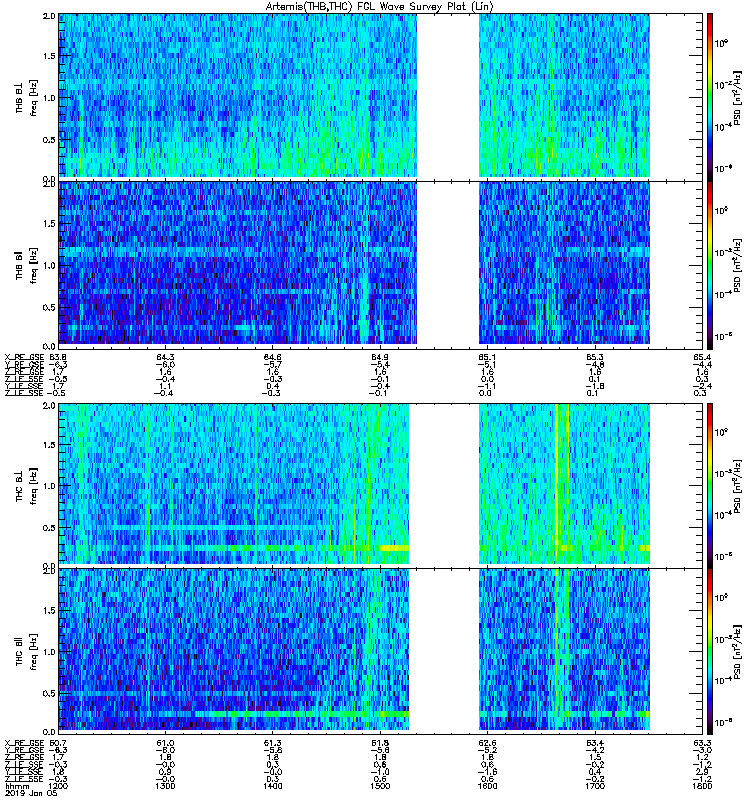Click the 1200 time tick label

[58, 786]
